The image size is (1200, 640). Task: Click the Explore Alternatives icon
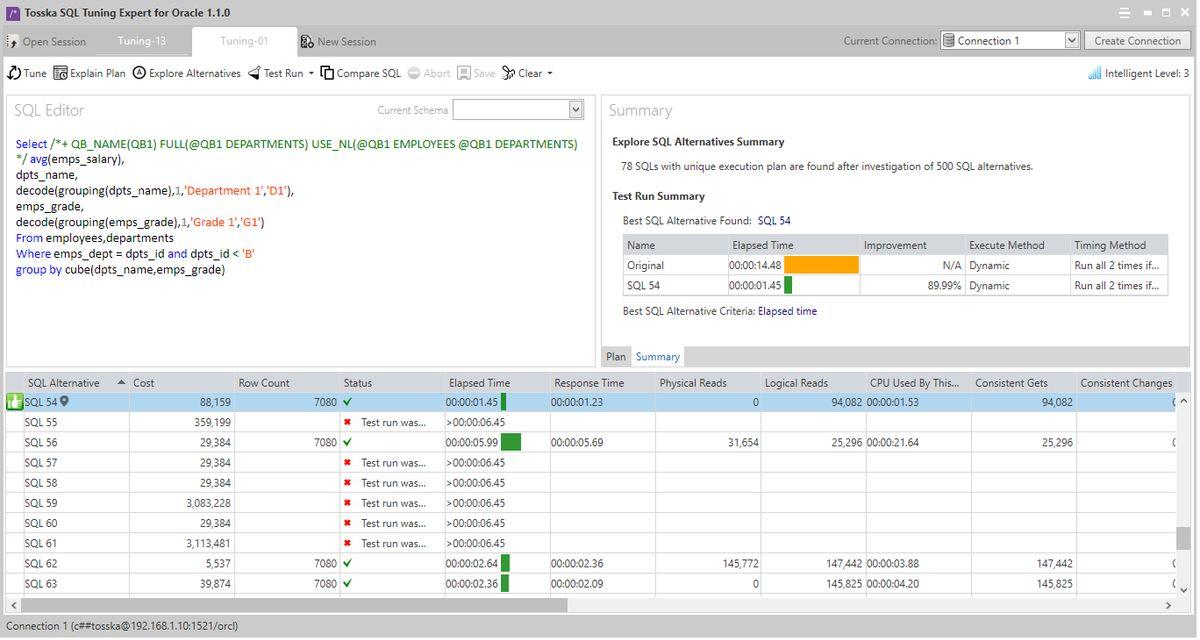pos(139,73)
